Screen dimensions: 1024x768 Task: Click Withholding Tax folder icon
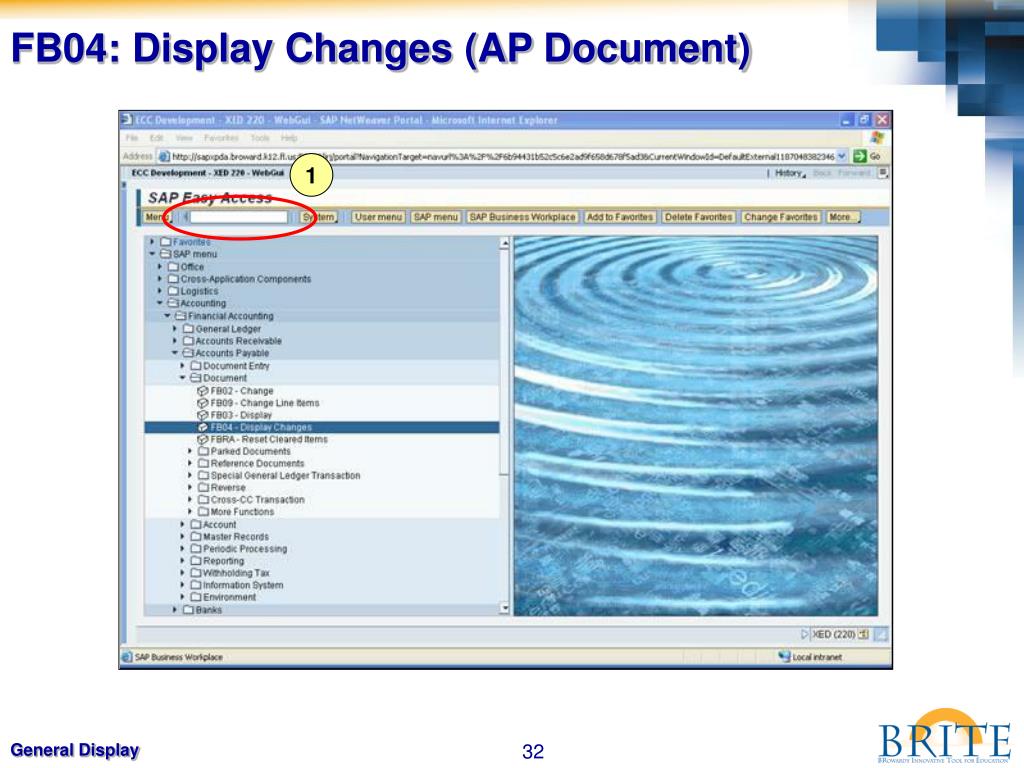[196, 573]
